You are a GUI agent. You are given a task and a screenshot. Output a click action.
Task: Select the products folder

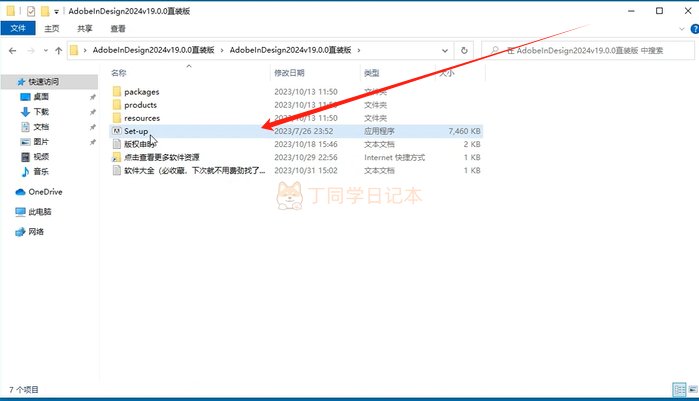point(140,105)
